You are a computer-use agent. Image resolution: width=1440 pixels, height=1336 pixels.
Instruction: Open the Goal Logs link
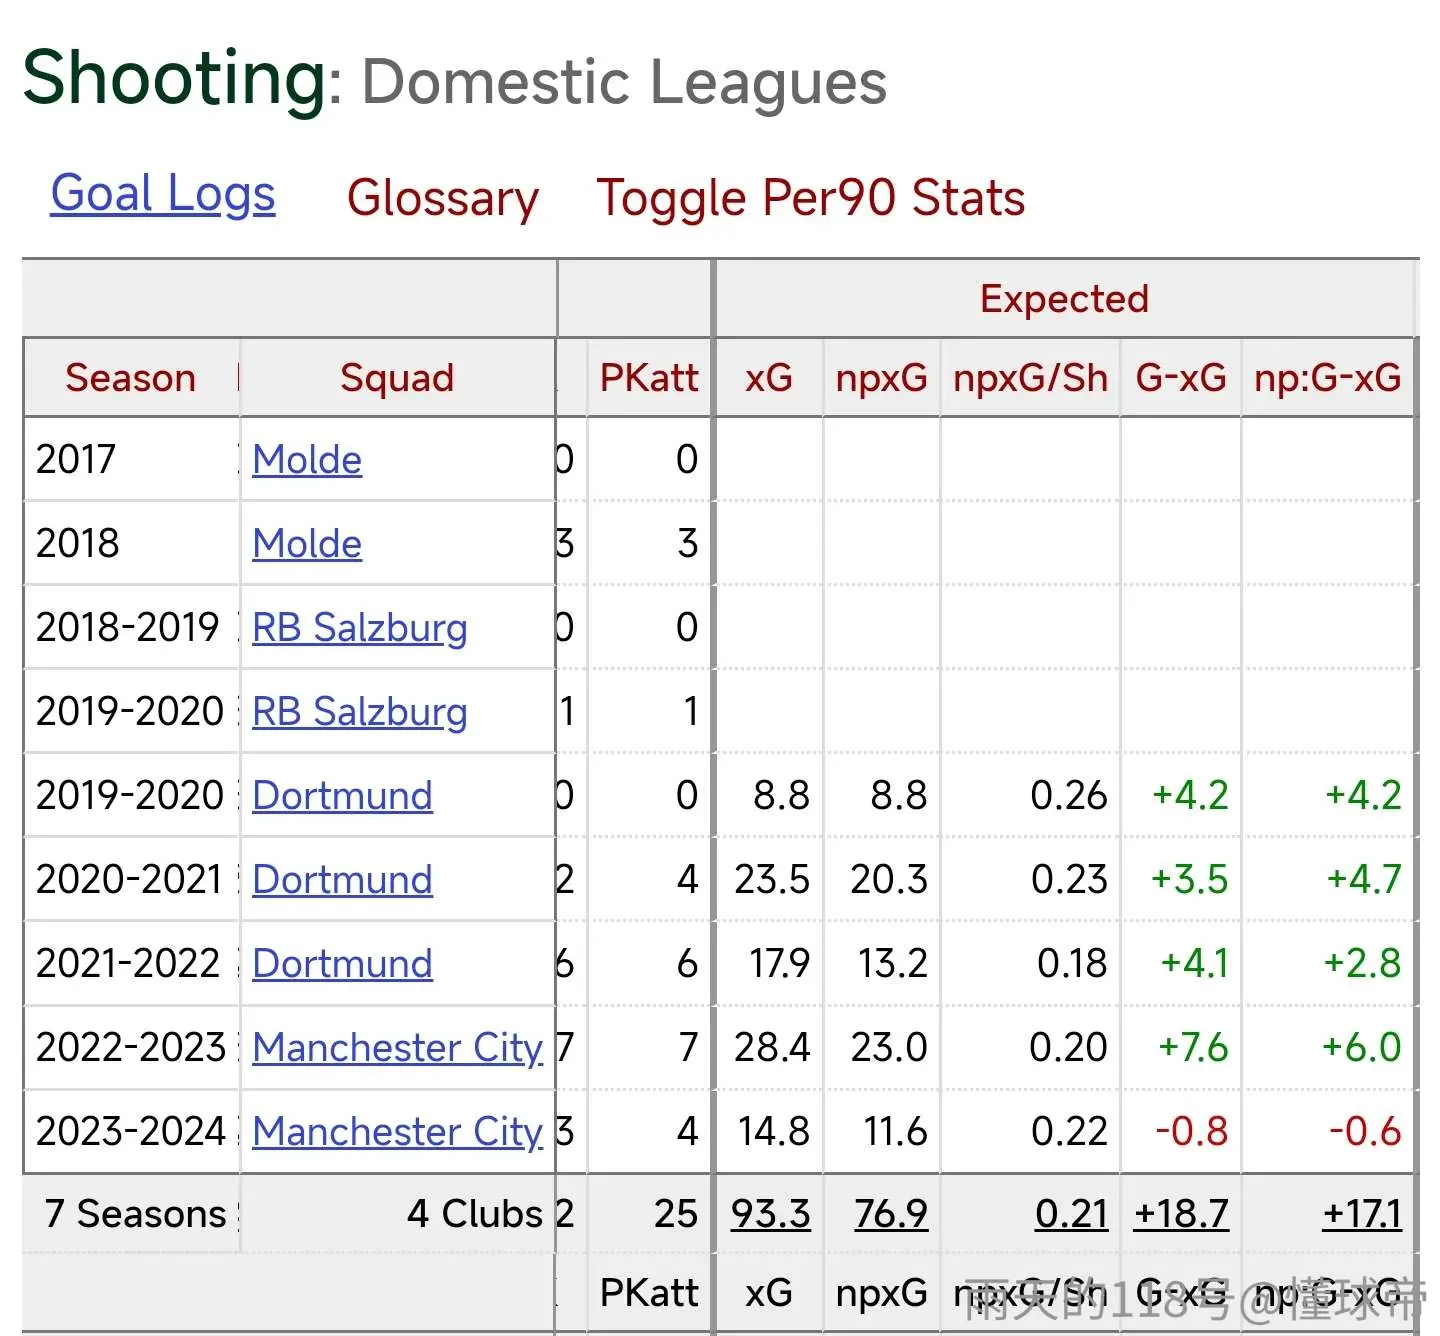(163, 194)
